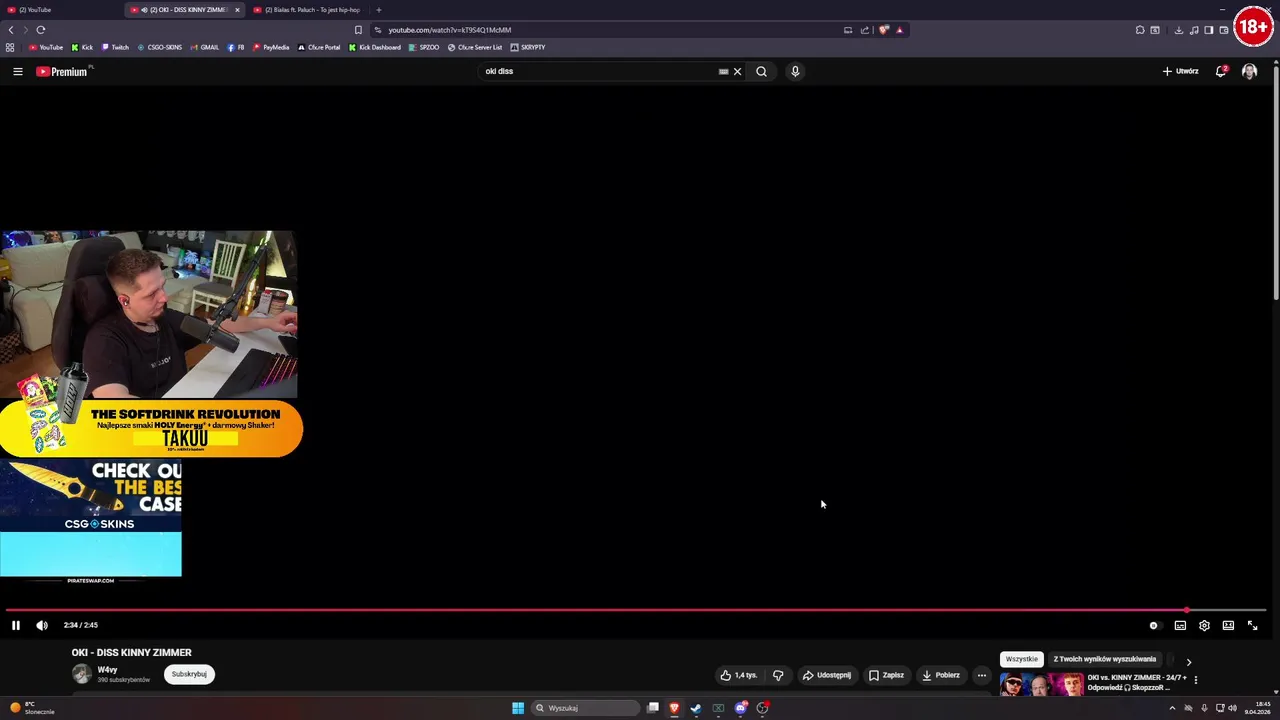Open options for the OKI vs. KINNY ZIMMER video
1280x720 pixels.
click(x=1195, y=680)
